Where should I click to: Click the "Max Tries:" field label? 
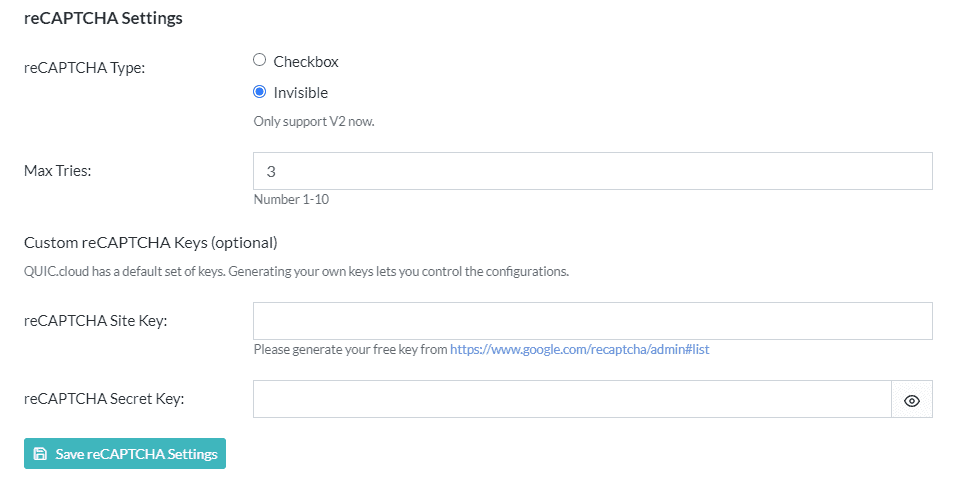(58, 170)
